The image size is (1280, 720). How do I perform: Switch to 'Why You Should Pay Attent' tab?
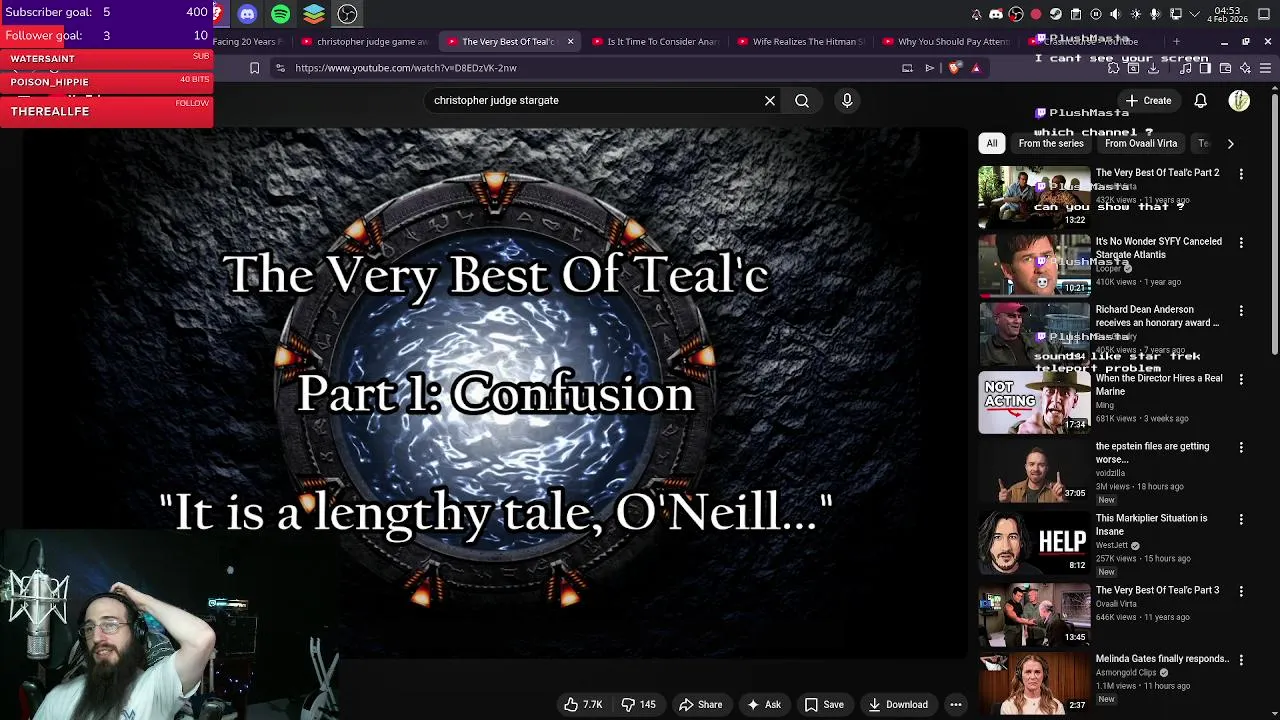[x=945, y=42]
